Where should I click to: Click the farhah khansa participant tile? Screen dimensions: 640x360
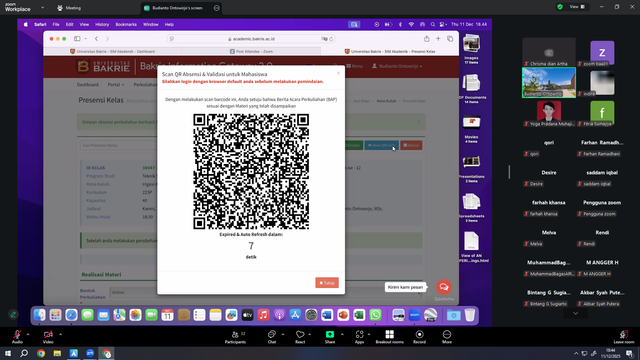pyautogui.click(x=549, y=208)
